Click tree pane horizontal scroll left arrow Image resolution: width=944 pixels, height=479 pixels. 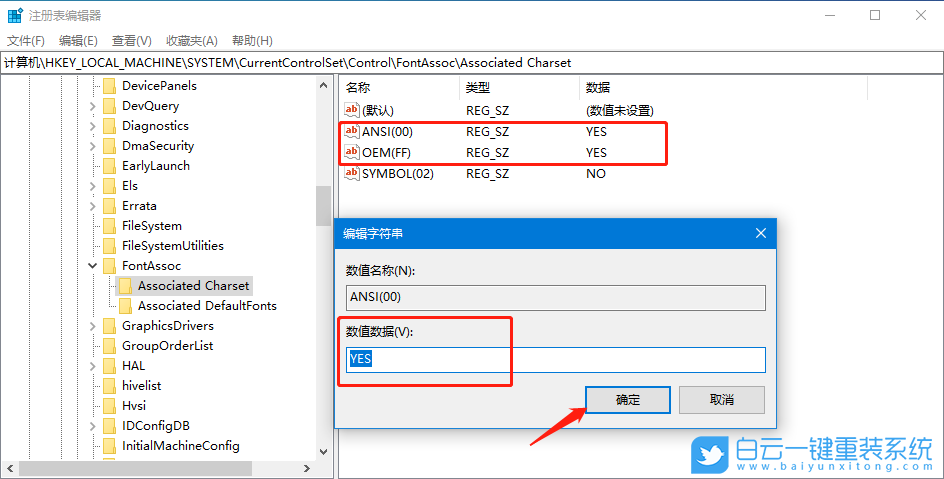(10, 468)
